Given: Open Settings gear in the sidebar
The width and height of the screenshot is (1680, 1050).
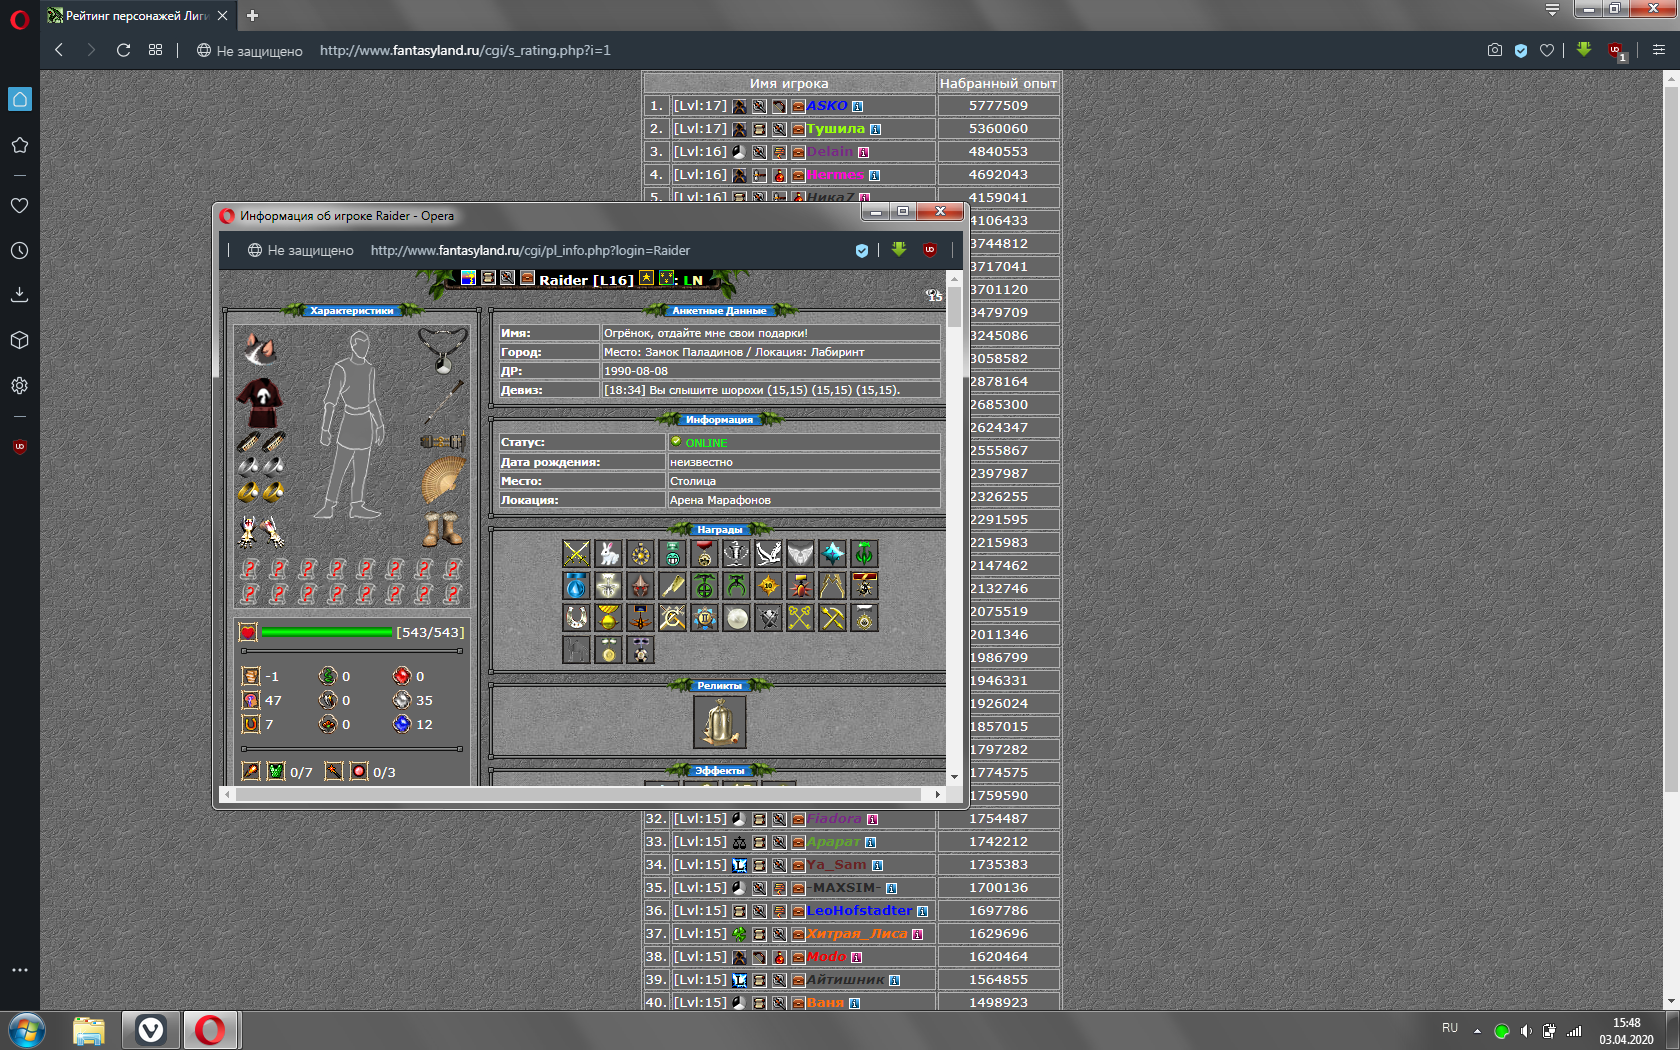Looking at the screenshot, I should [x=20, y=385].
